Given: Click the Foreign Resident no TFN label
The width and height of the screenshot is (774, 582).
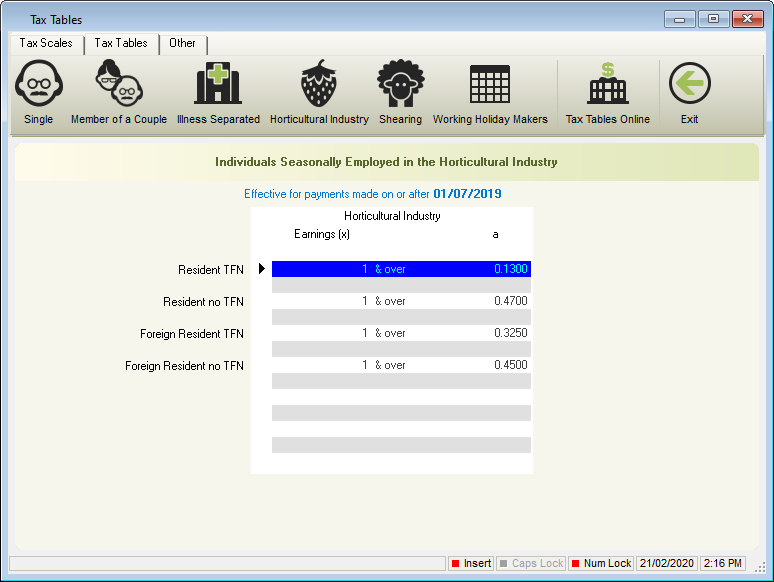Looking at the screenshot, I should click(184, 366).
